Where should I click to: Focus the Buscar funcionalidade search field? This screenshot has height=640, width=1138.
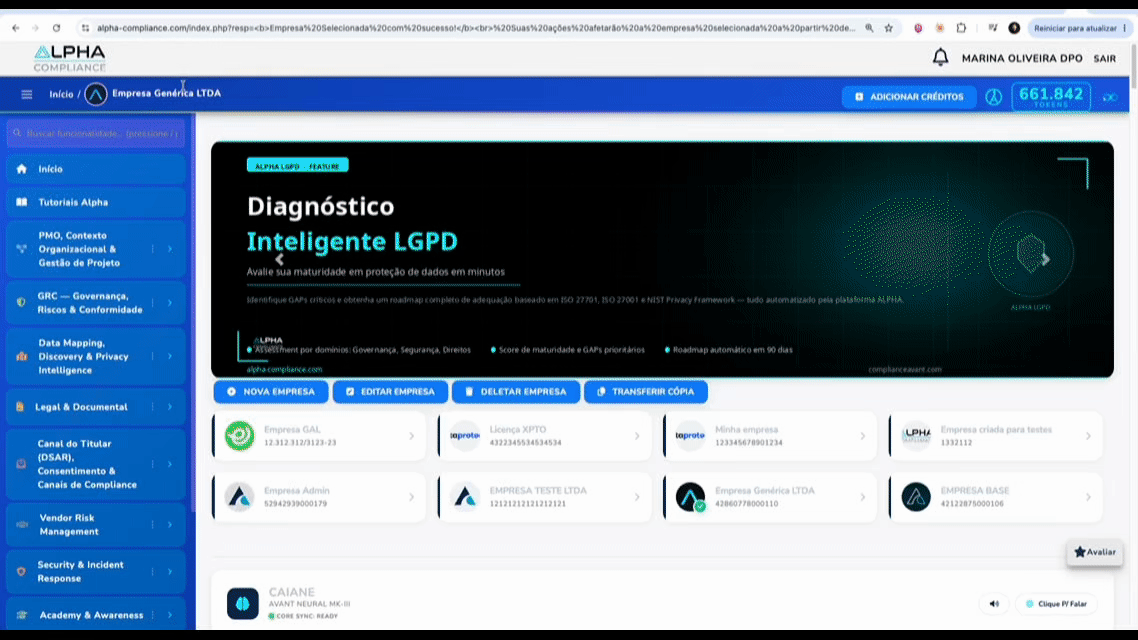(96, 134)
